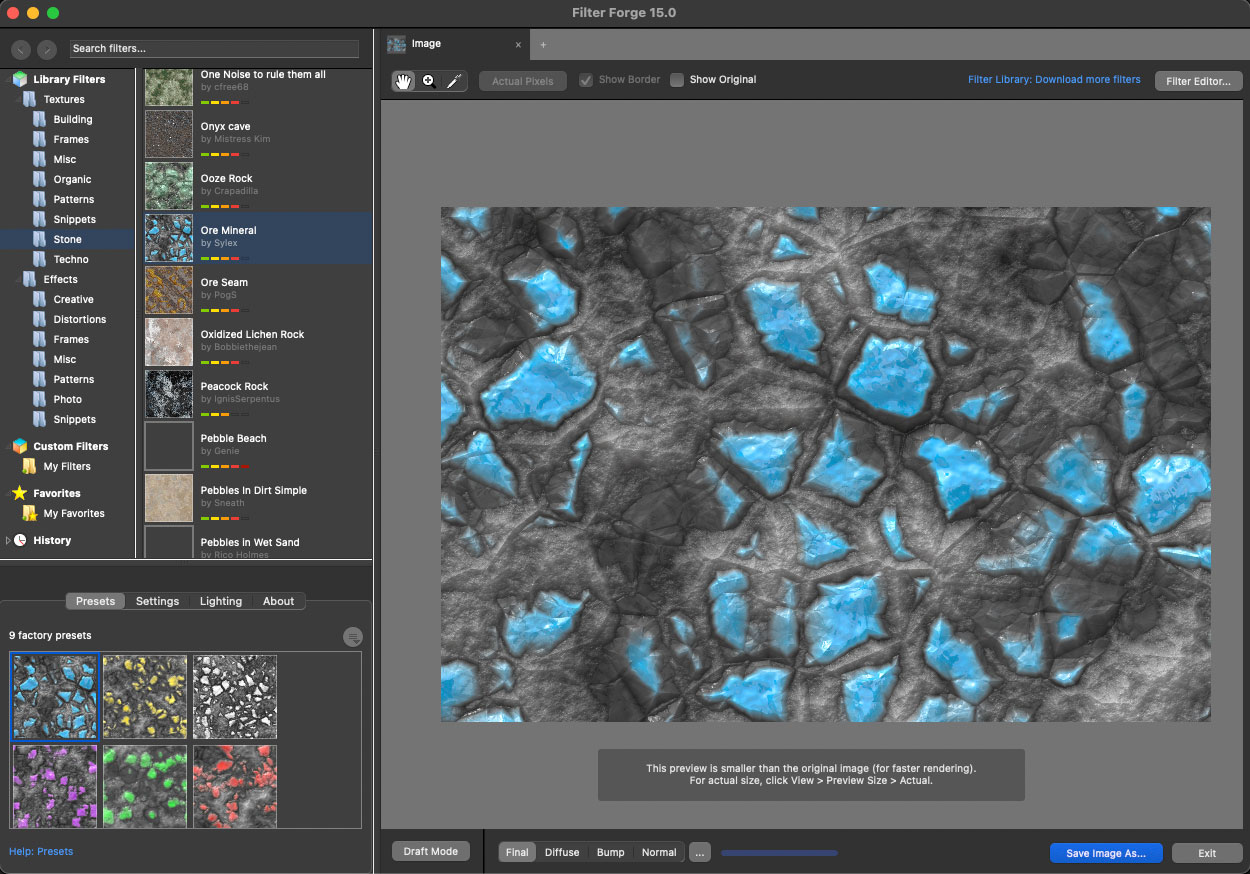The width and height of the screenshot is (1250, 874).
Task: Open the My Filters folder
Action: click(x=67, y=466)
